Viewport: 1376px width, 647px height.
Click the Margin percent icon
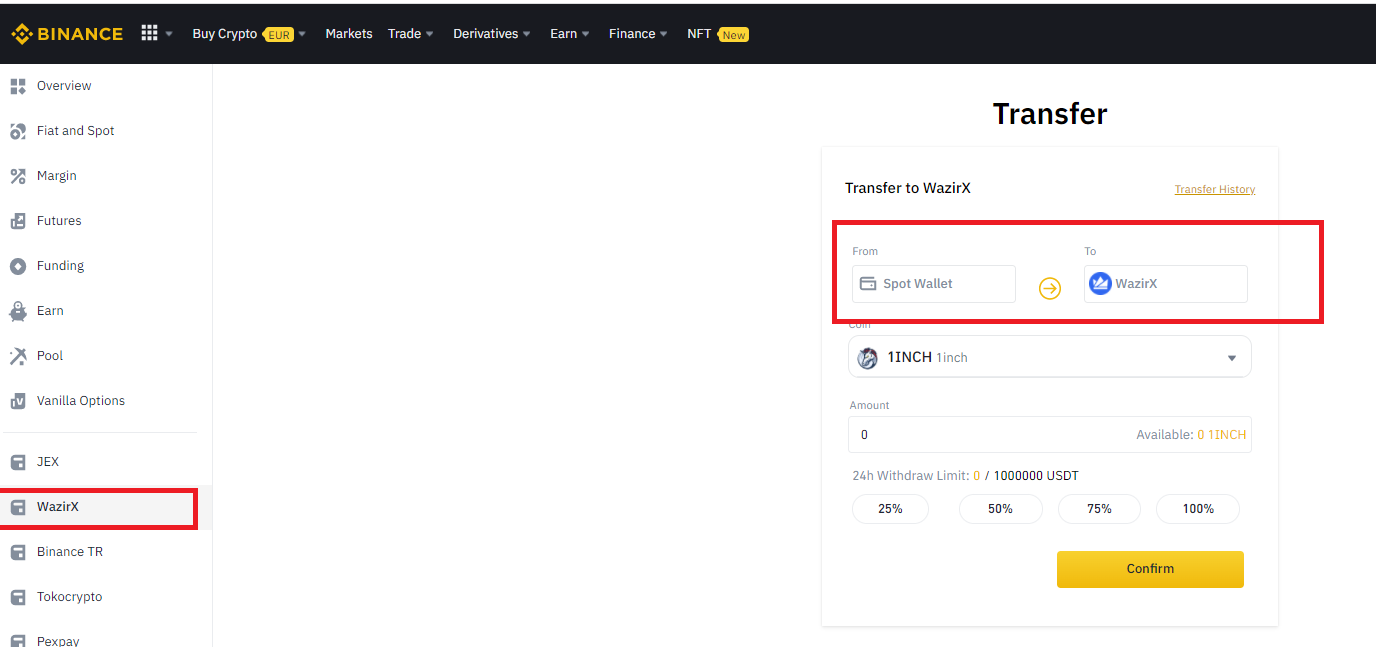(x=18, y=176)
